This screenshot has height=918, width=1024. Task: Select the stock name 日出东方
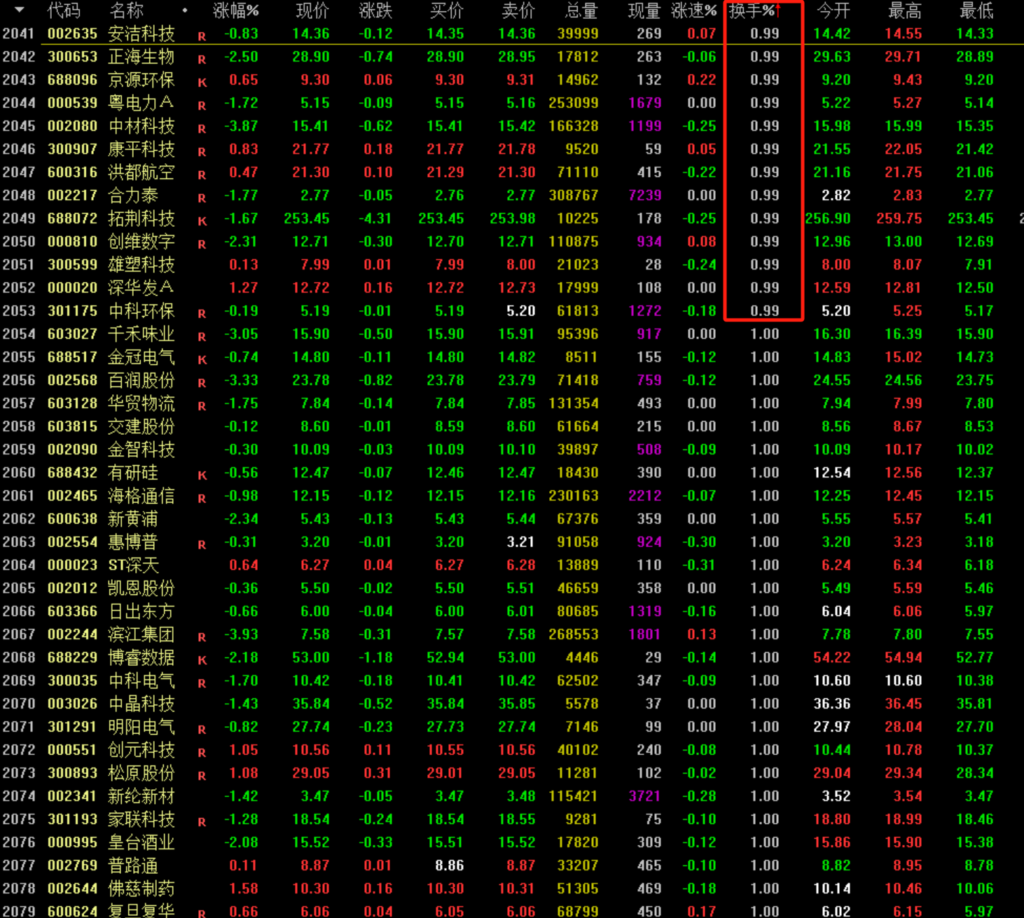pyautogui.click(x=141, y=611)
